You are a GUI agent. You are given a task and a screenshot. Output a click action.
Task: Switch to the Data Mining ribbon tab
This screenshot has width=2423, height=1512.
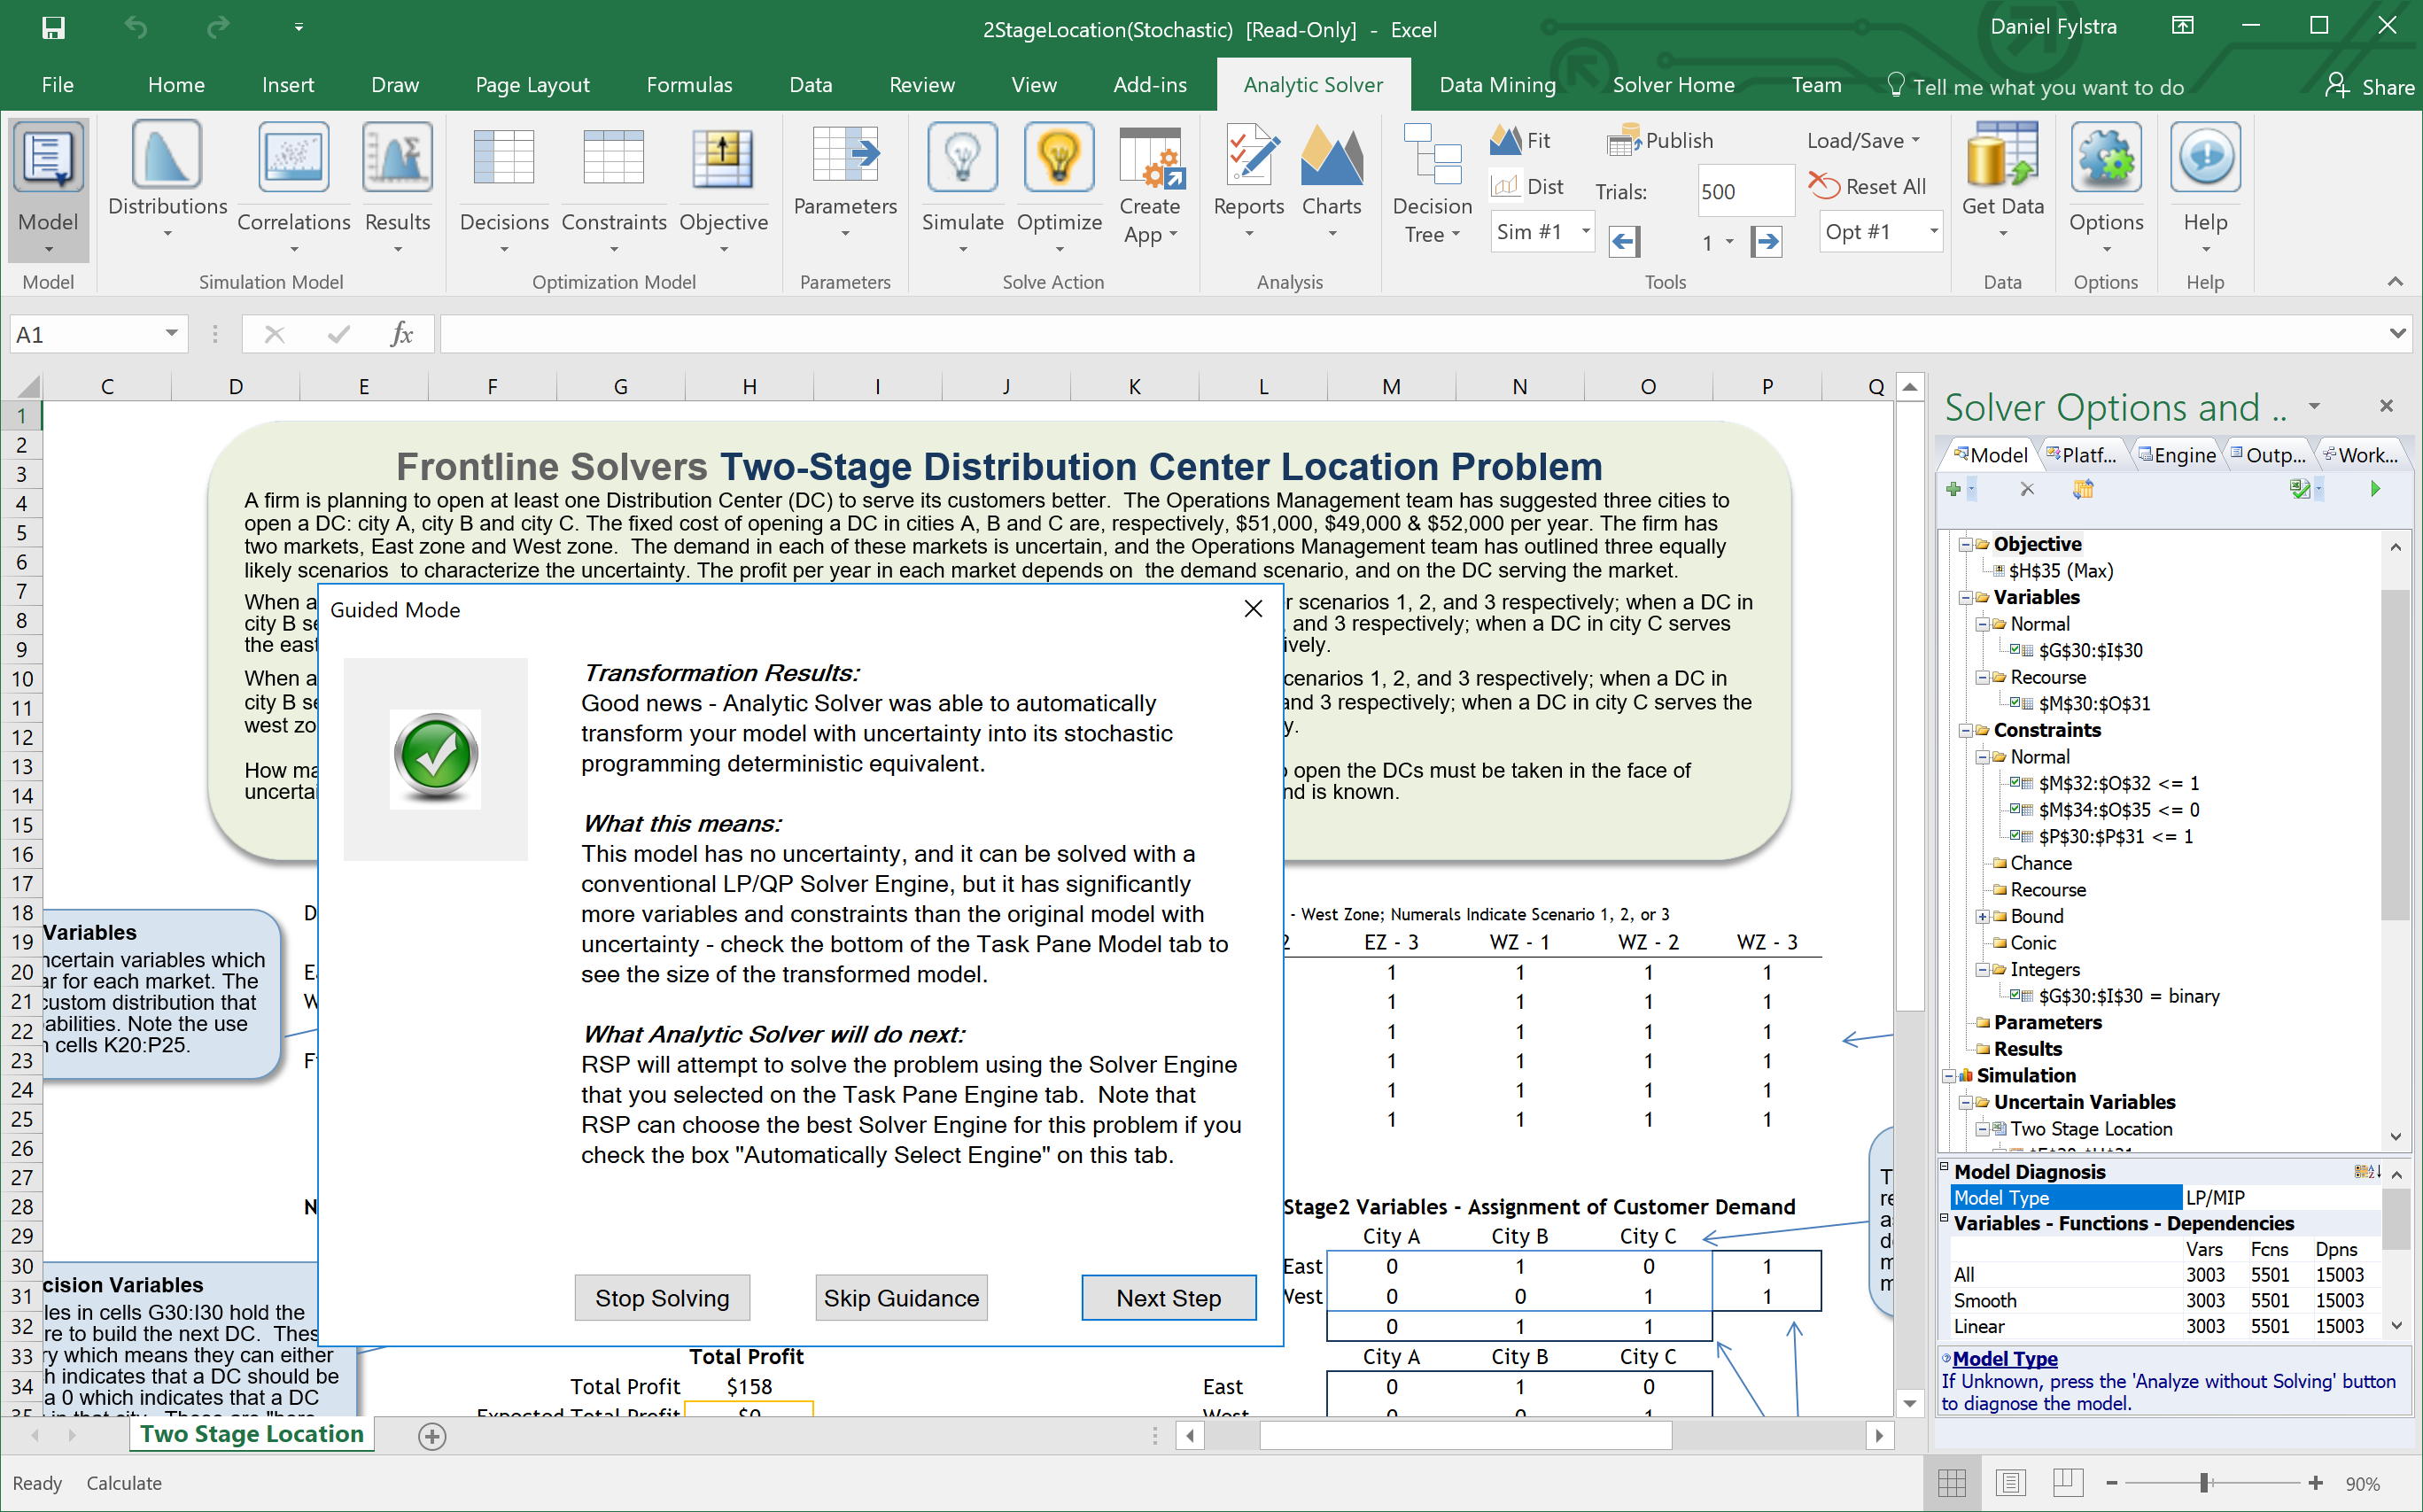coord(1497,85)
